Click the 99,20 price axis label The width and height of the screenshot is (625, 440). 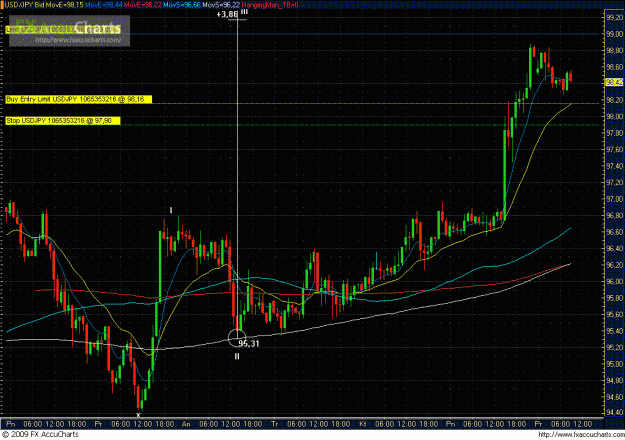coord(614,18)
